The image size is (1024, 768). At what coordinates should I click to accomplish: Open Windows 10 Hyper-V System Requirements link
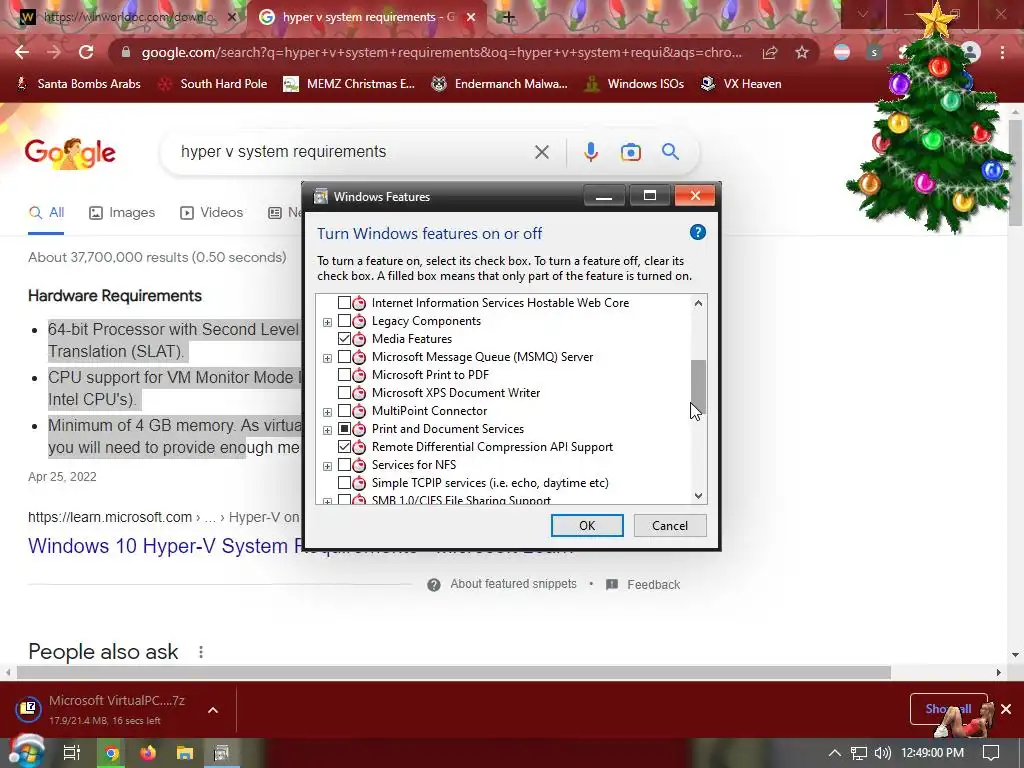tap(163, 546)
